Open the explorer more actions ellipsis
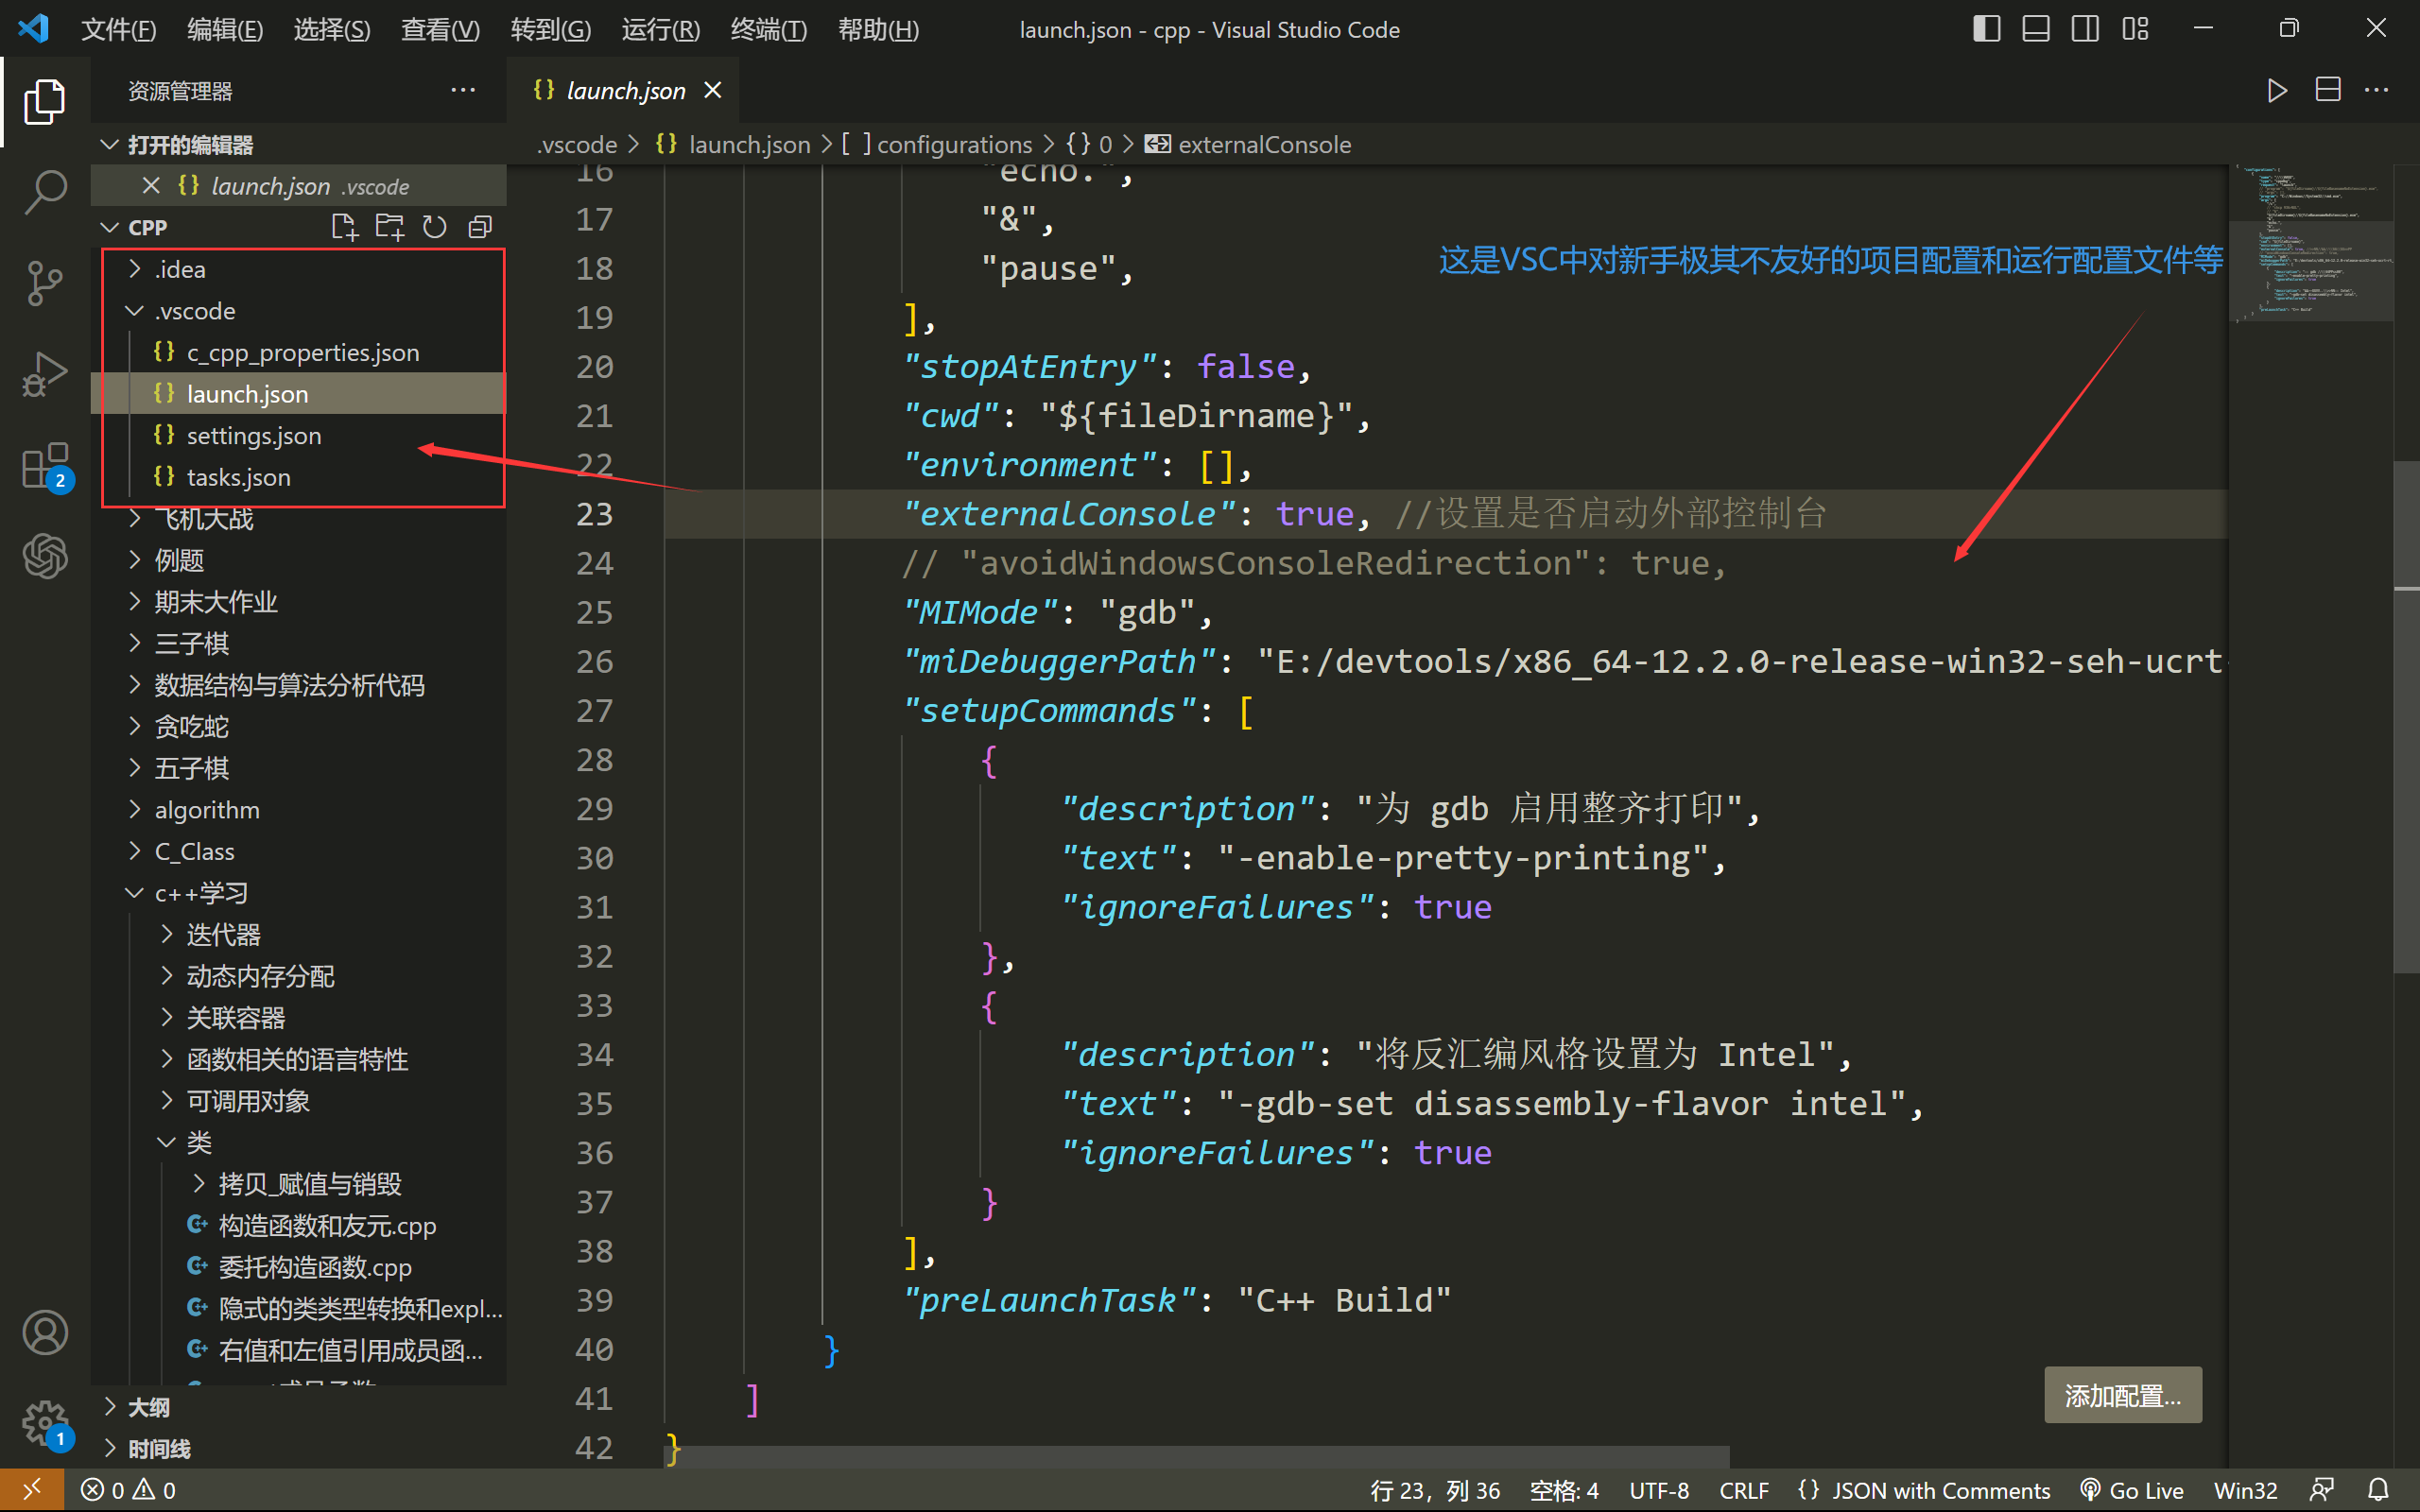This screenshot has height=1512, width=2420. 463,90
